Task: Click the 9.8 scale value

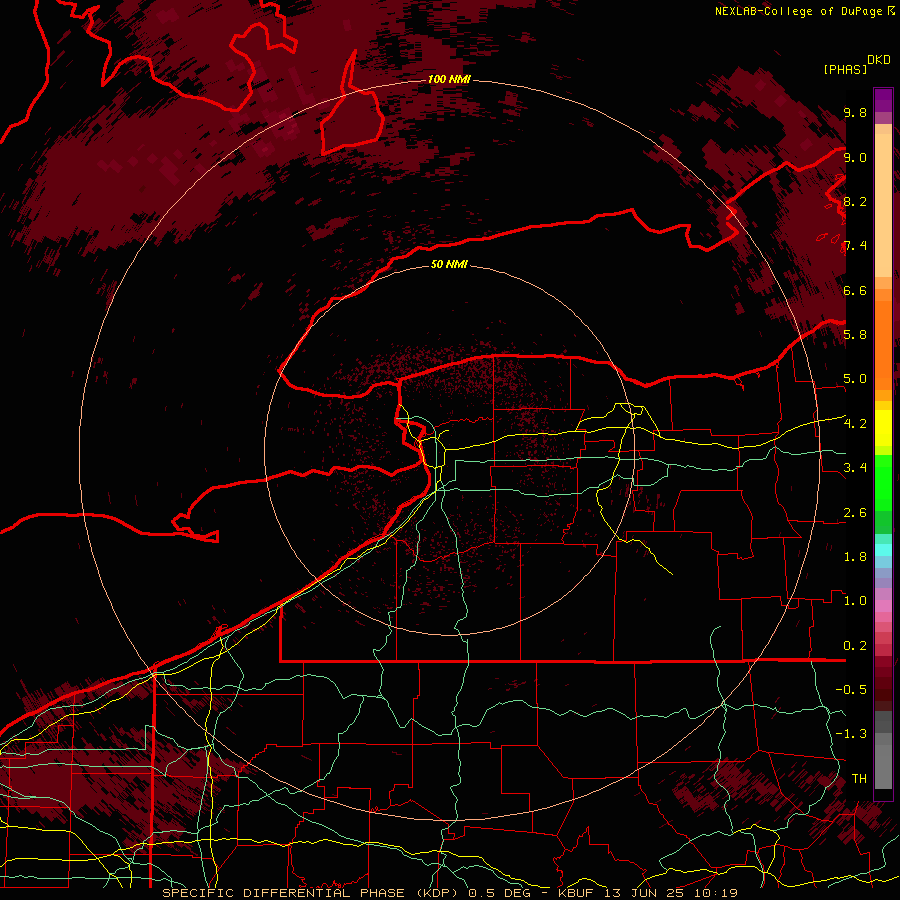Action: click(x=855, y=113)
